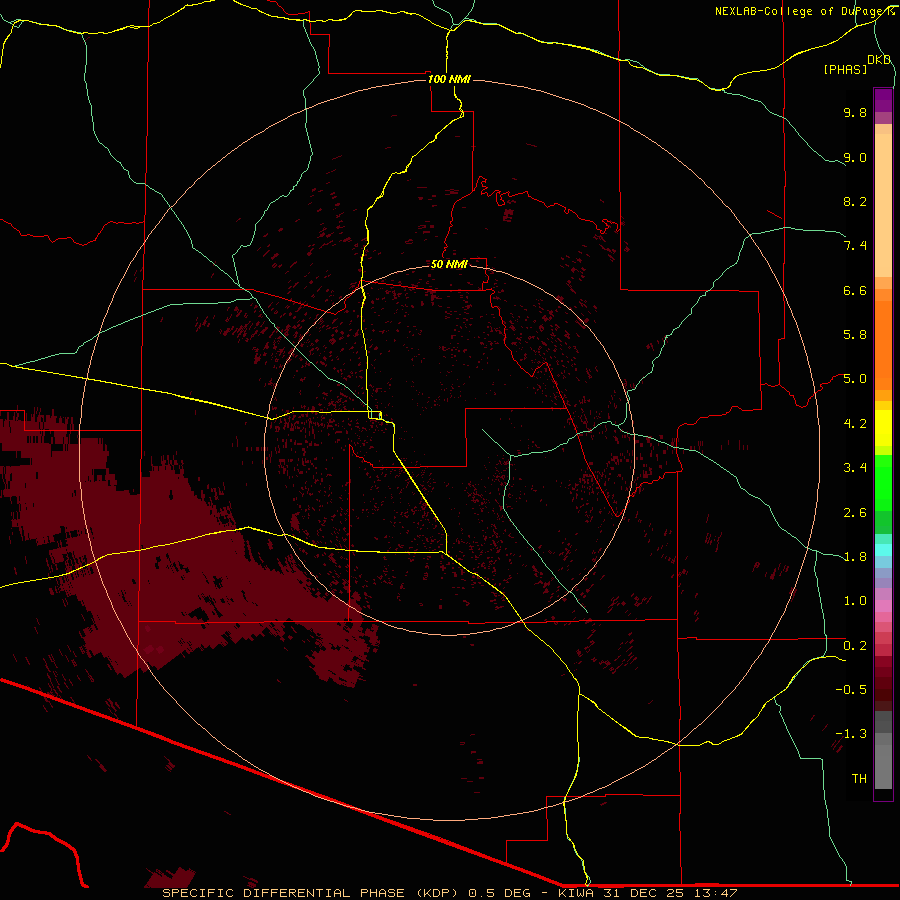
Task: Click the "100 NMI" range ring label
Action: pyautogui.click(x=449, y=79)
